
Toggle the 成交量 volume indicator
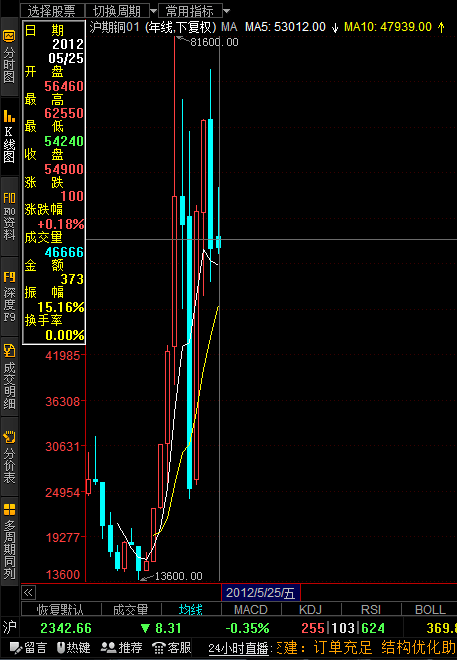131,609
